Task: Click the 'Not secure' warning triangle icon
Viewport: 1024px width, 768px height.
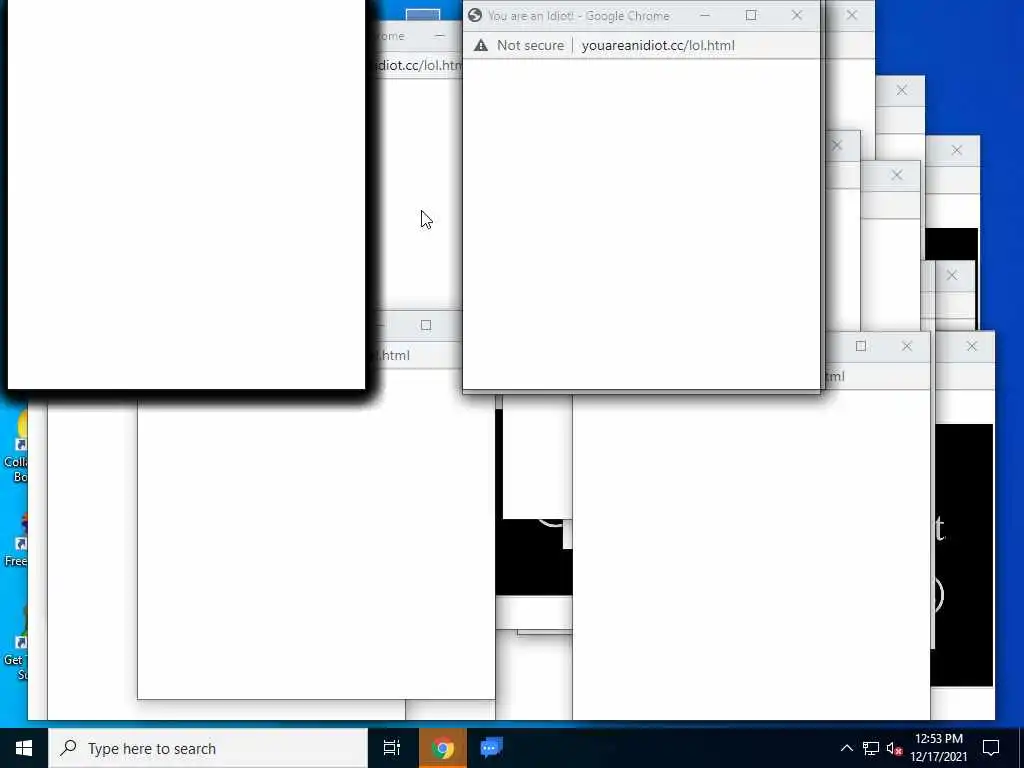Action: tap(481, 45)
